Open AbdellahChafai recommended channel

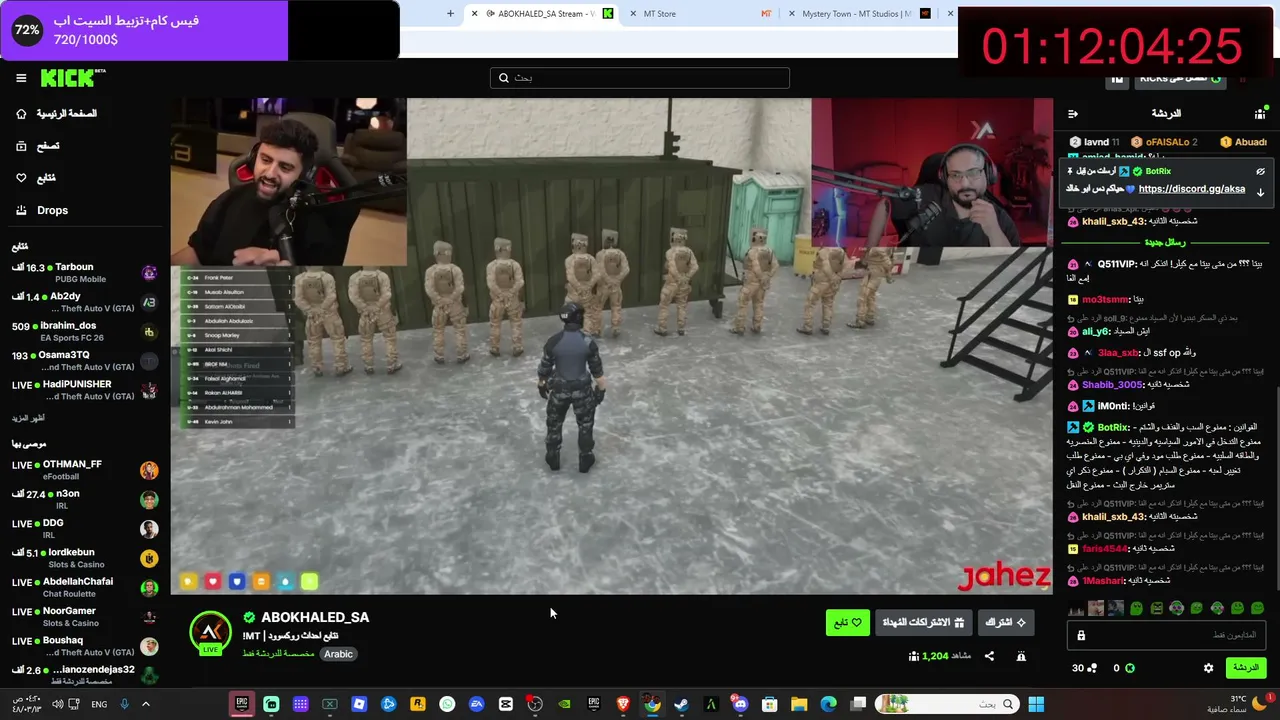tap(84, 587)
